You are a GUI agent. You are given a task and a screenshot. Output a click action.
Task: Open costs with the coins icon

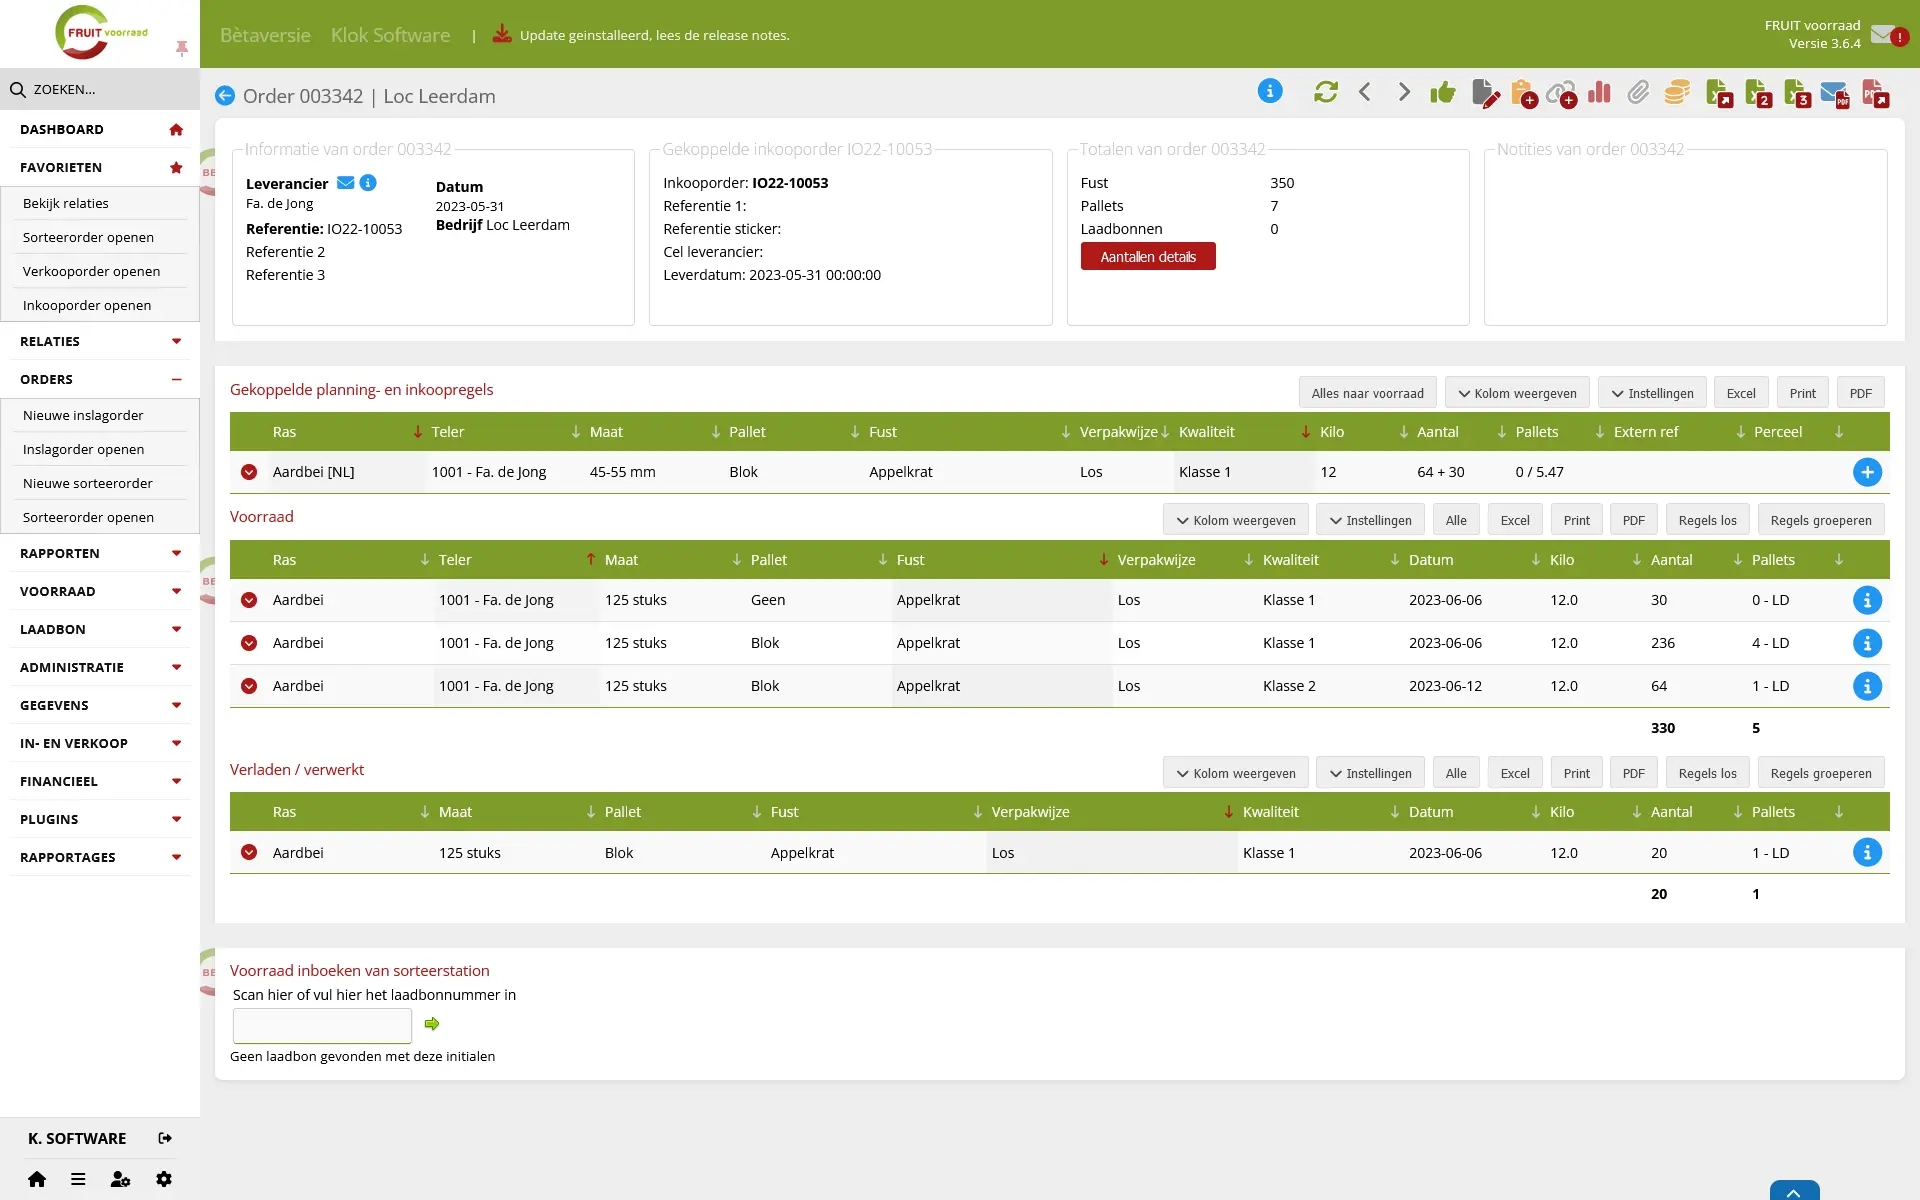[x=1677, y=92]
